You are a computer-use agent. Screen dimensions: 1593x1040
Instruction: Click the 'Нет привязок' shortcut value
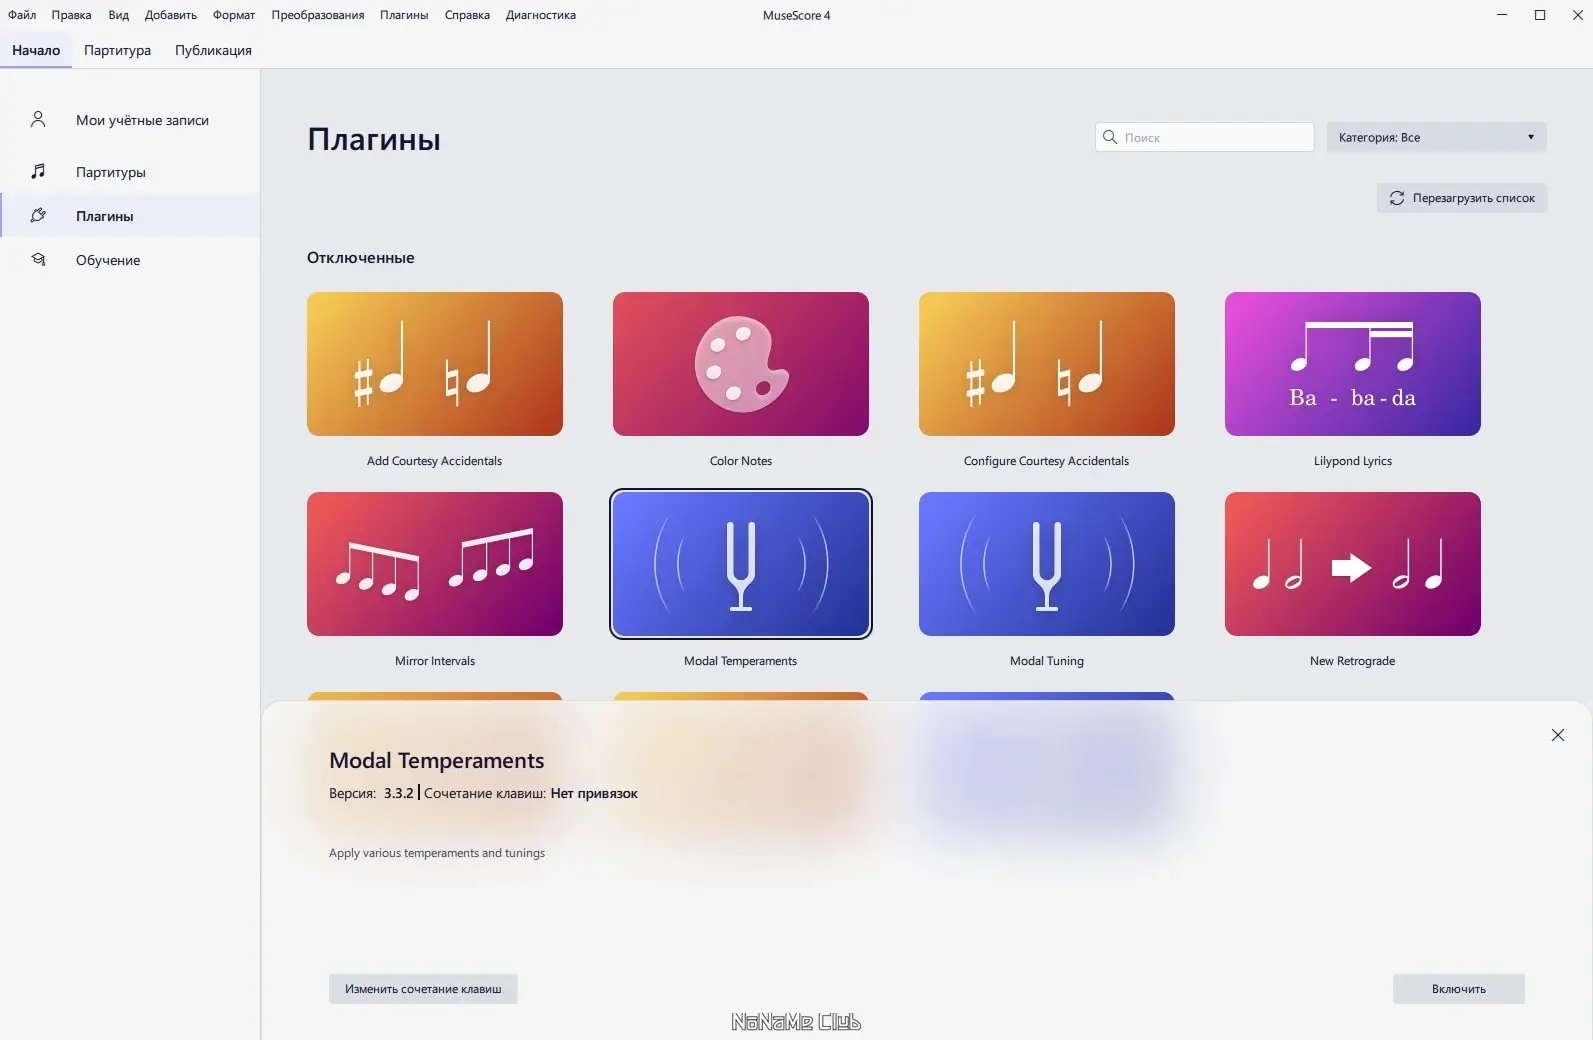point(594,793)
